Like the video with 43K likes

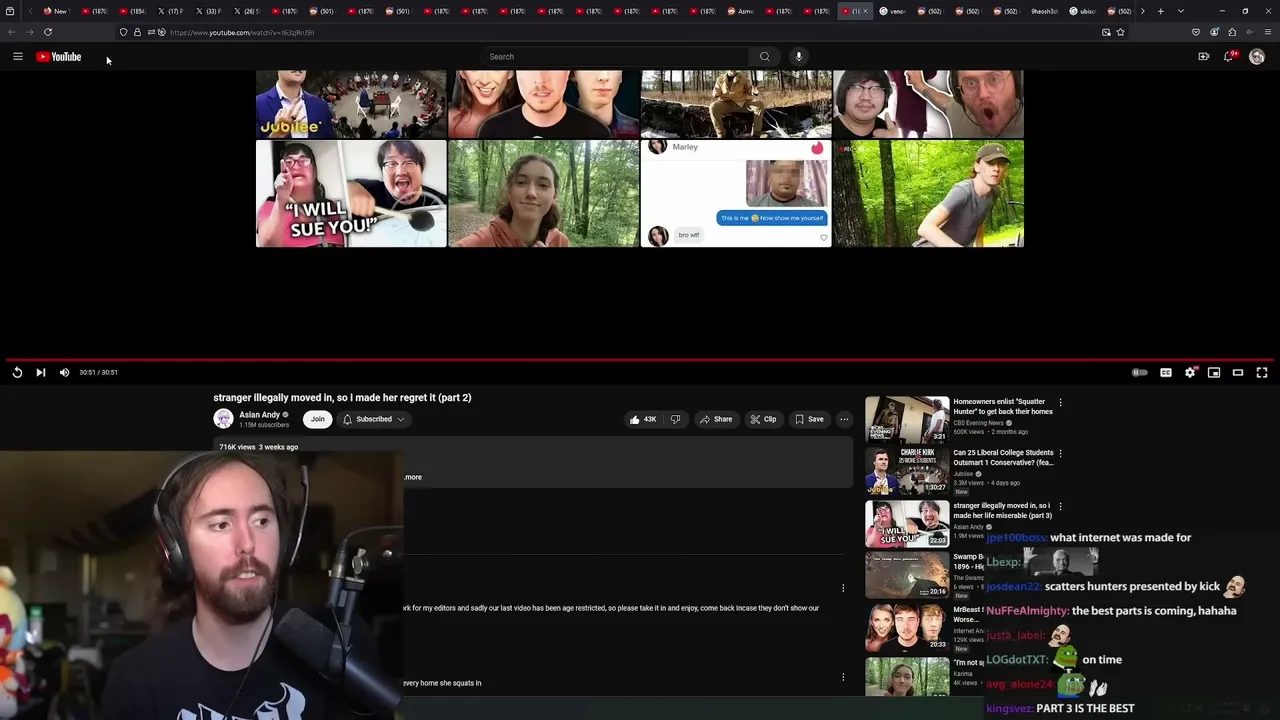[x=642, y=419]
